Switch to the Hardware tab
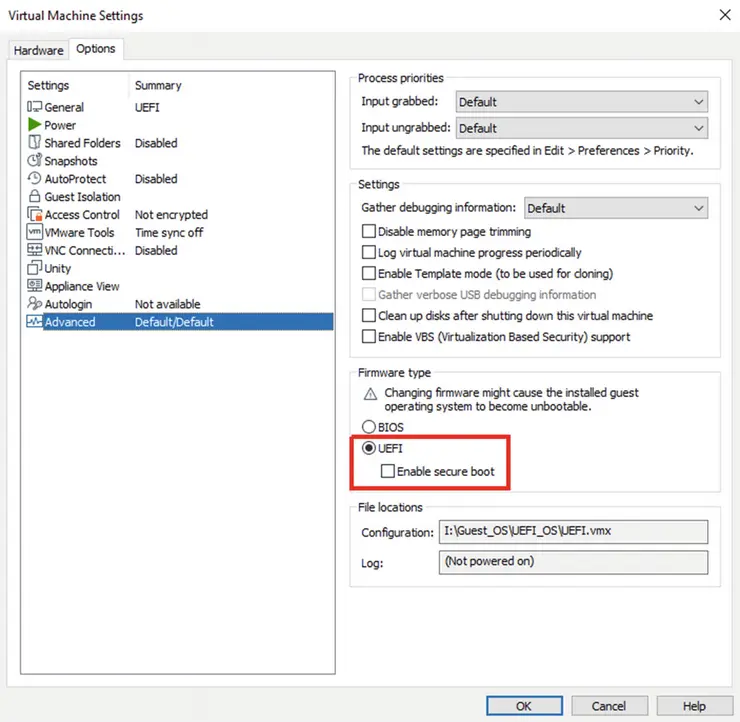The image size is (740, 722). tap(38, 50)
